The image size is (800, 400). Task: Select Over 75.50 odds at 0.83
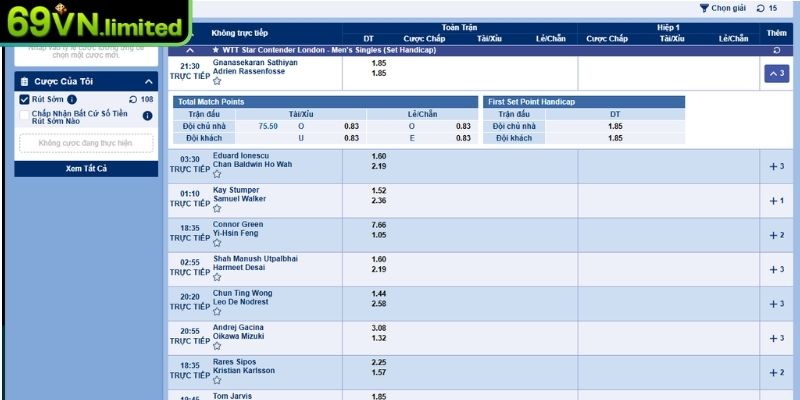coord(351,126)
